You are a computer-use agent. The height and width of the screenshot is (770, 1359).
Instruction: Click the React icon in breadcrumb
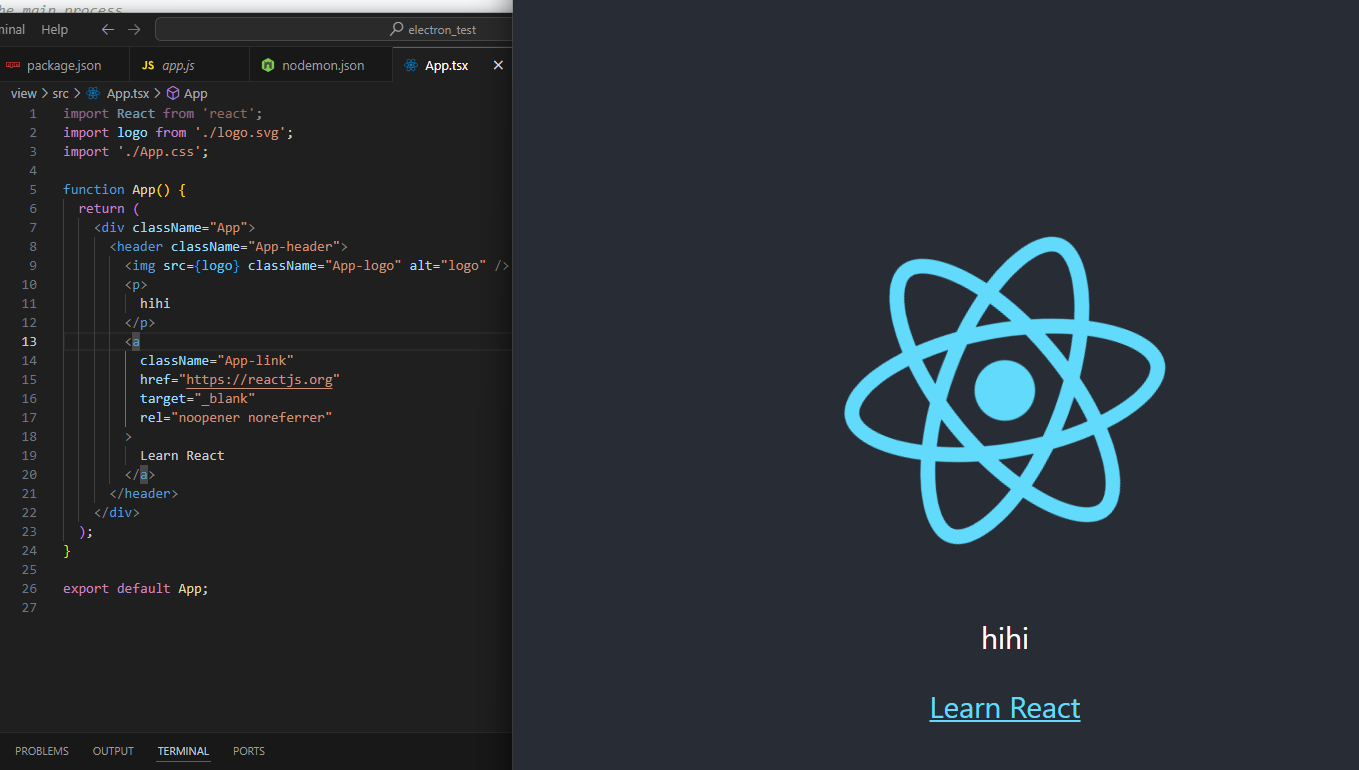[x=94, y=93]
